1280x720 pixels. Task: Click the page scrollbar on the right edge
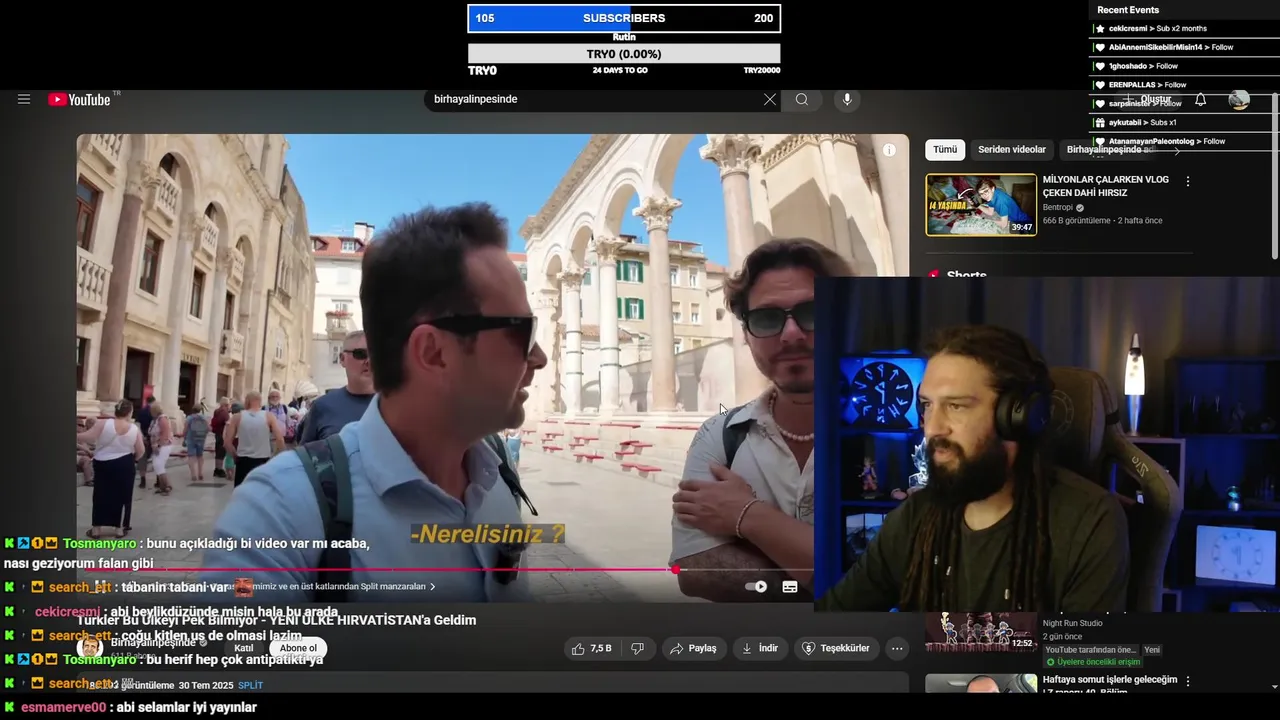1274,175
